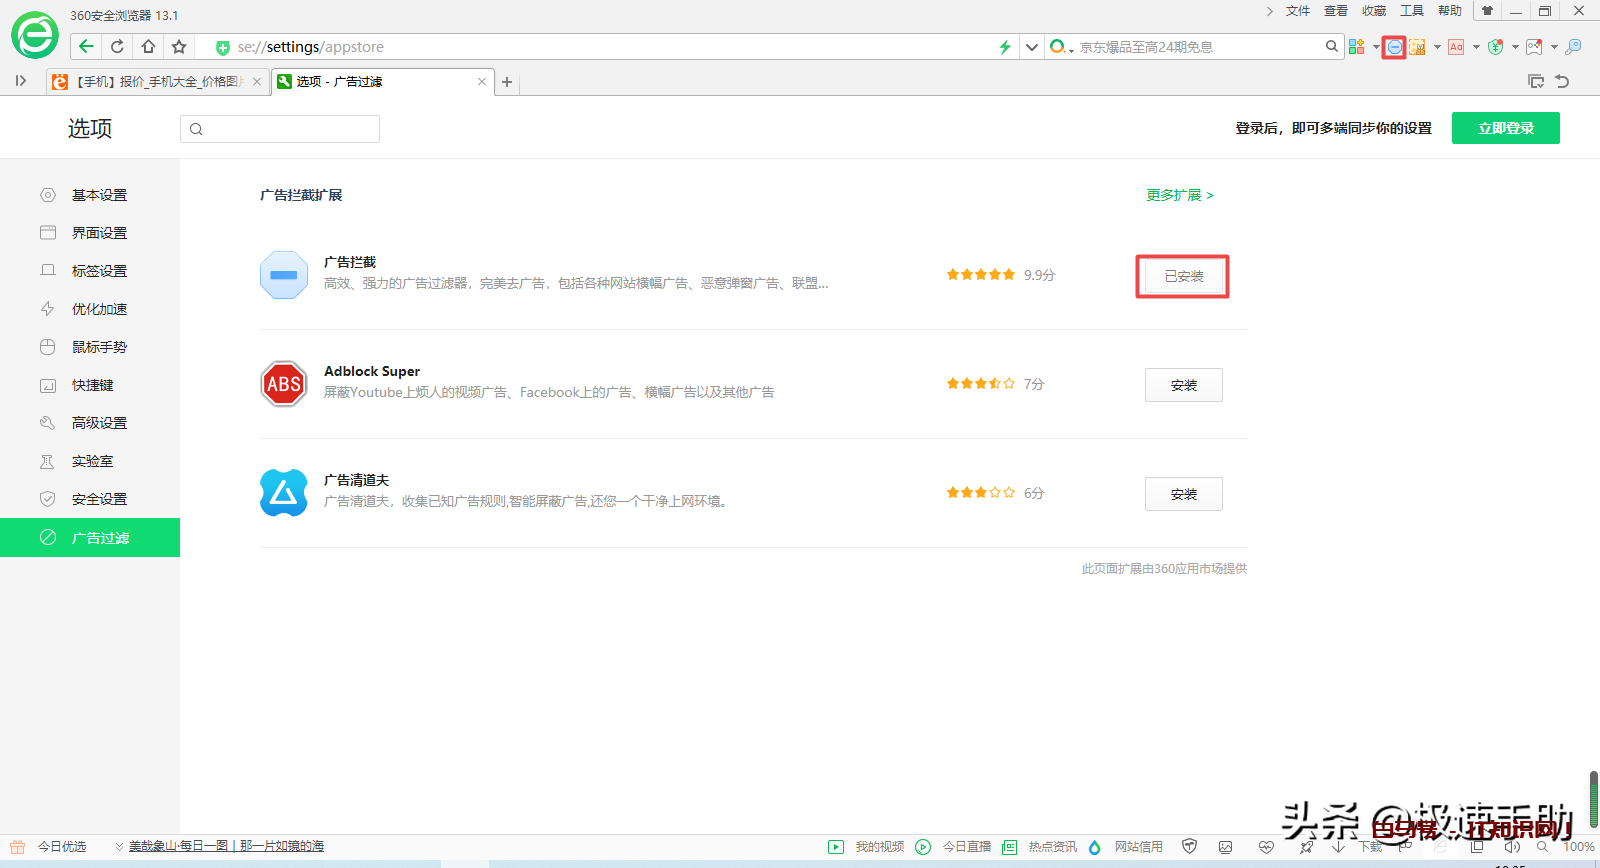Open the skin (shirt) icon in title bar
This screenshot has width=1600, height=868.
point(1487,11)
